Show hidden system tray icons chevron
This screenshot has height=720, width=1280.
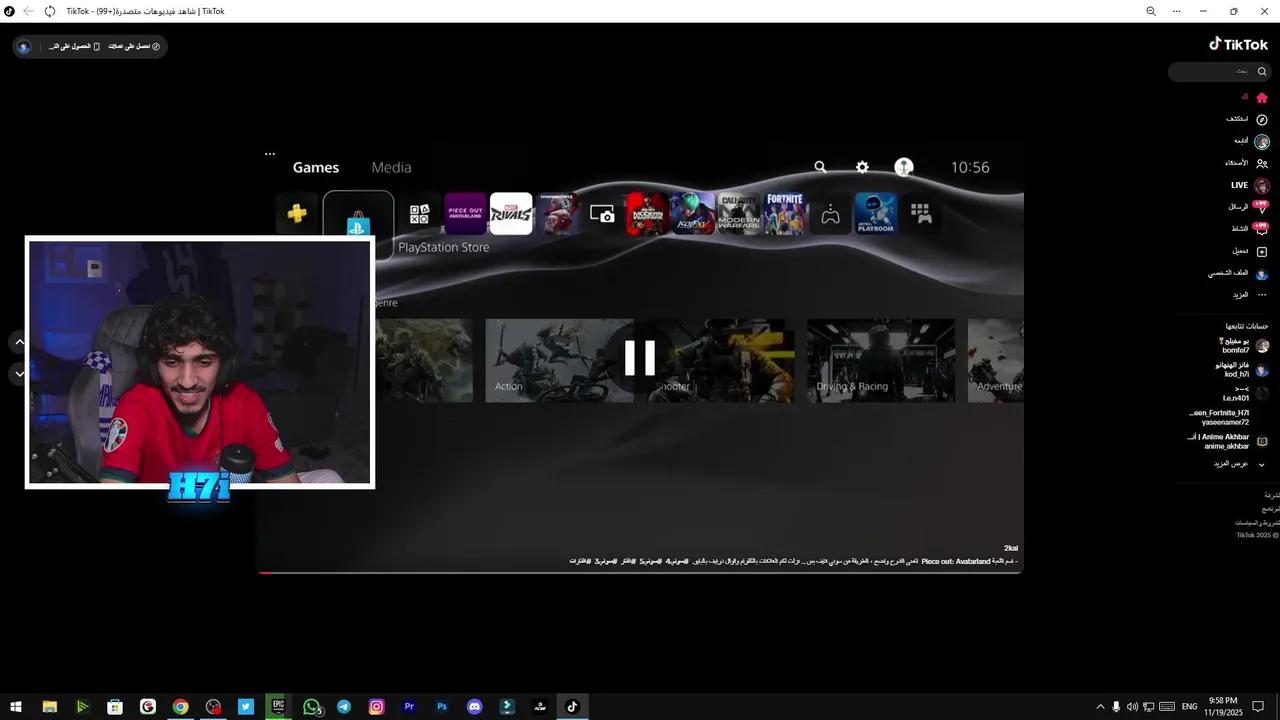1101,707
